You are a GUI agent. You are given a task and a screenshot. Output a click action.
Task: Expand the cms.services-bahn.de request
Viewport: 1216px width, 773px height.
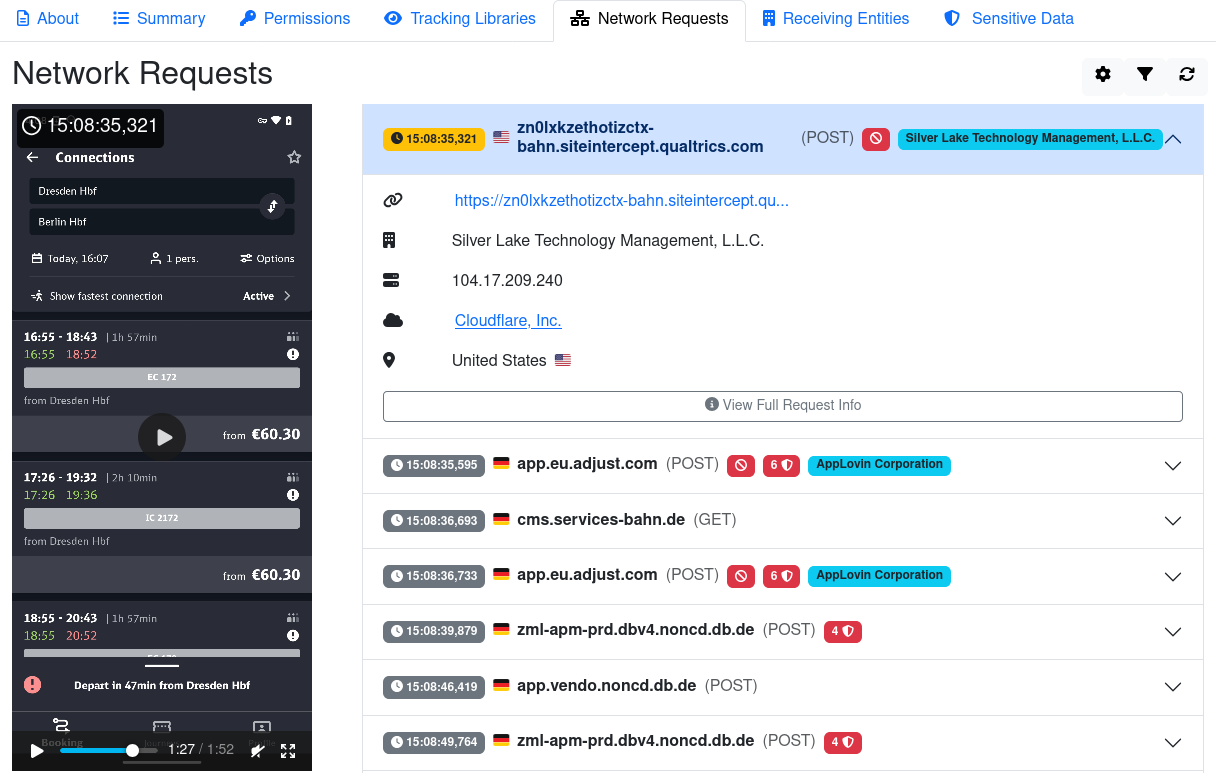[1173, 521]
